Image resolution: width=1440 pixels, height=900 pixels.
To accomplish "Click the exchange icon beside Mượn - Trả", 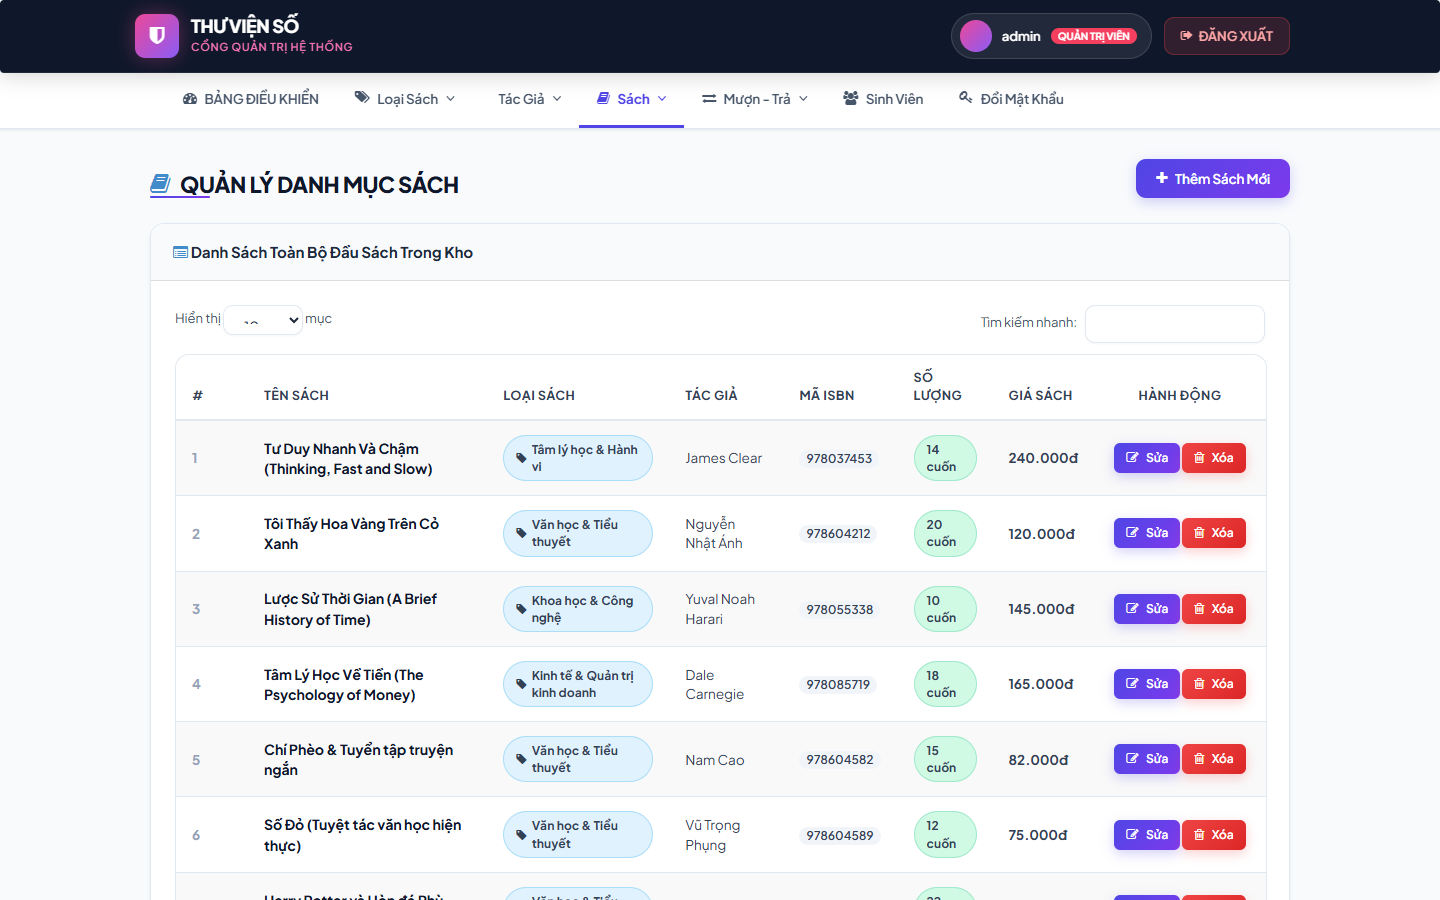I will coord(709,99).
